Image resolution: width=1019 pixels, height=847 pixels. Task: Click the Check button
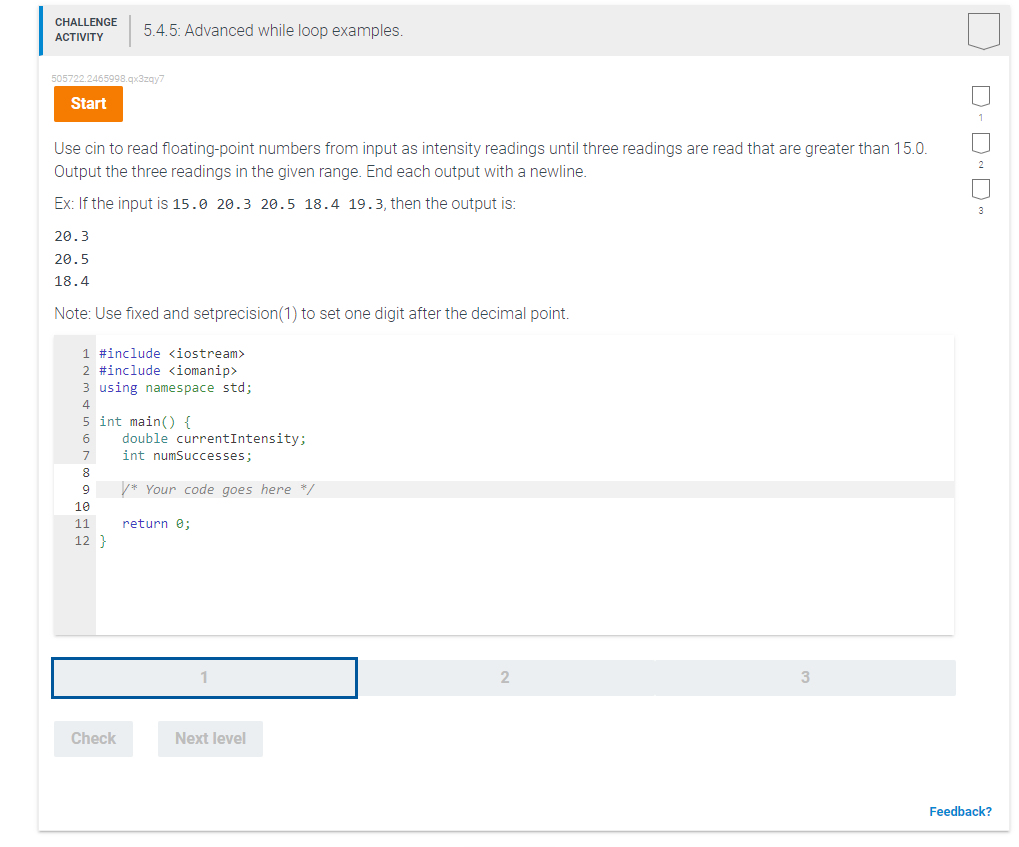[x=93, y=738]
